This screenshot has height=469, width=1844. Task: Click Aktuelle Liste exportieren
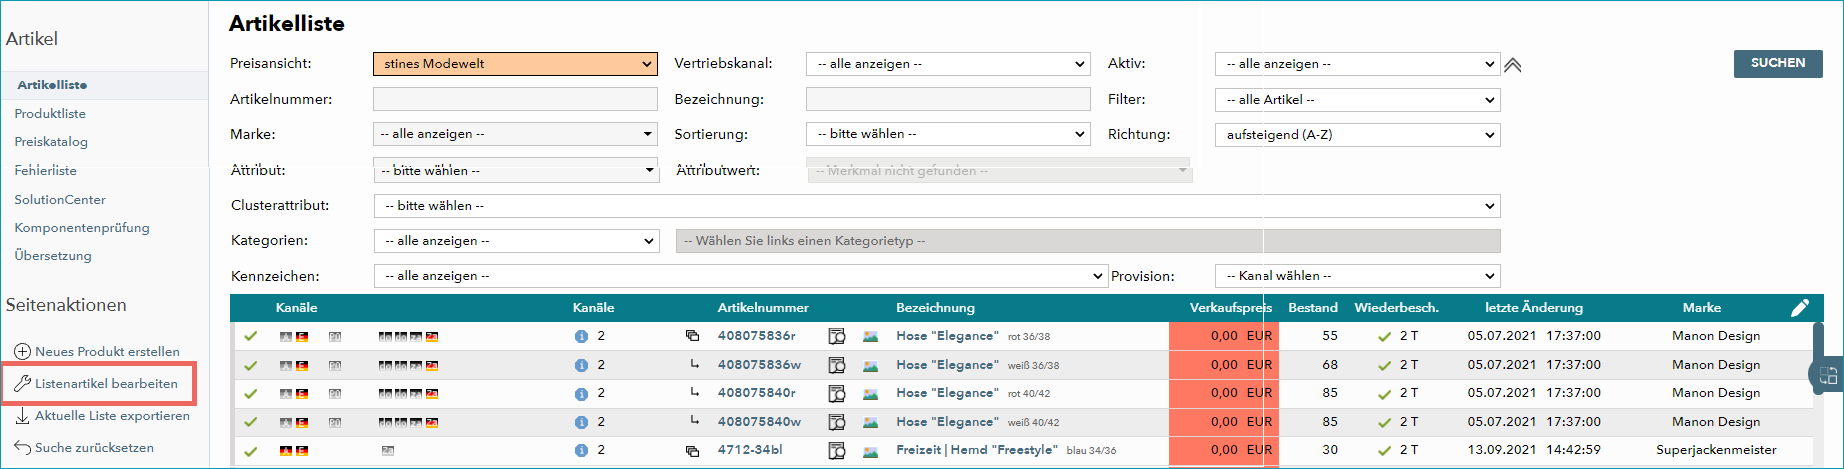(x=102, y=416)
